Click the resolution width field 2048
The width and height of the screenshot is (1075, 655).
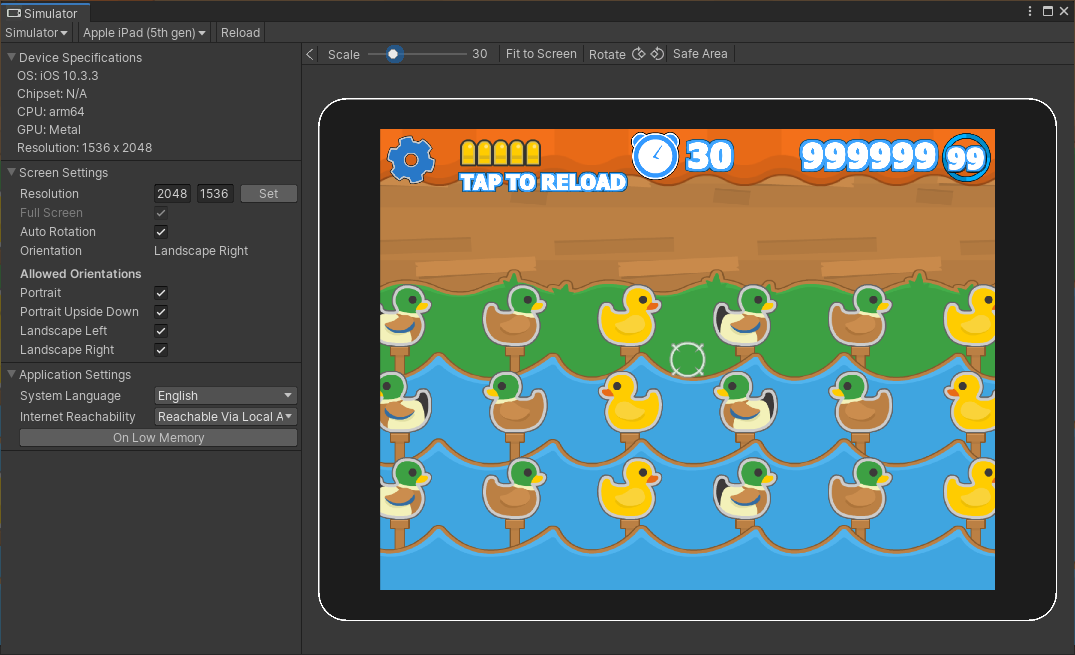[172, 193]
